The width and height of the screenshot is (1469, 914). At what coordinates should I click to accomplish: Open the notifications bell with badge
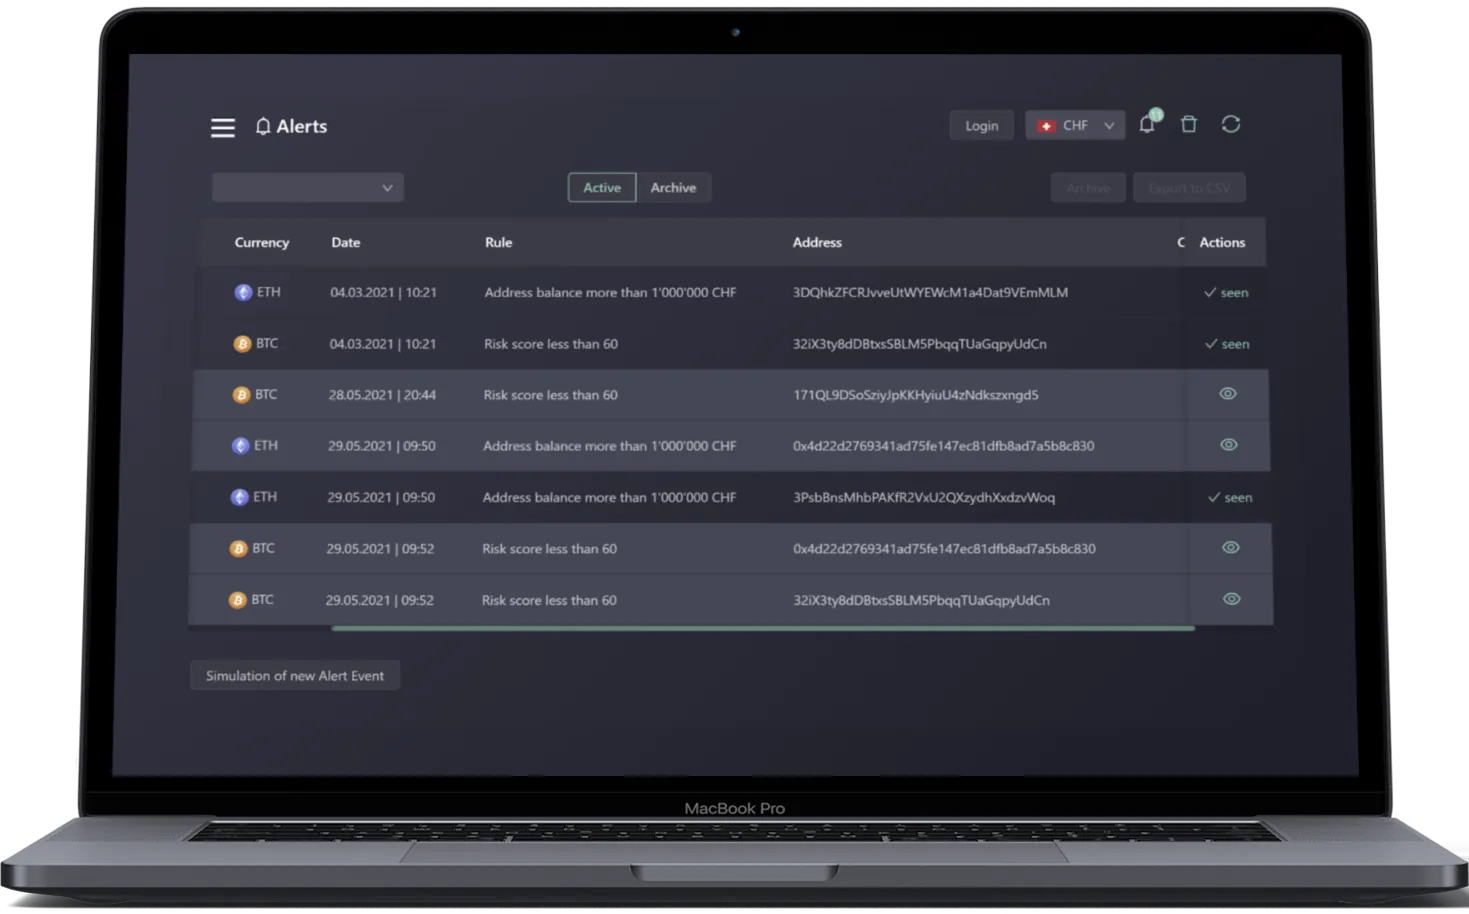[1147, 124]
